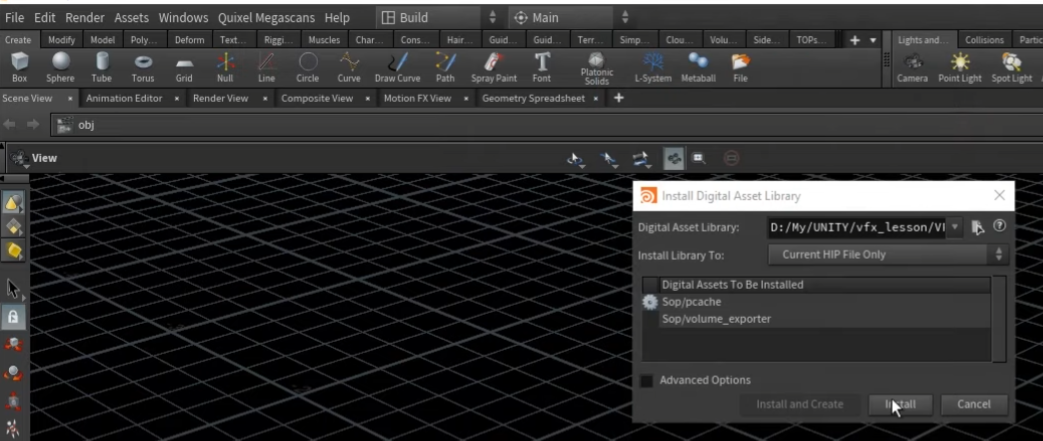This screenshot has width=1043, height=441.
Task: Switch to the Render View tab
Action: point(220,98)
